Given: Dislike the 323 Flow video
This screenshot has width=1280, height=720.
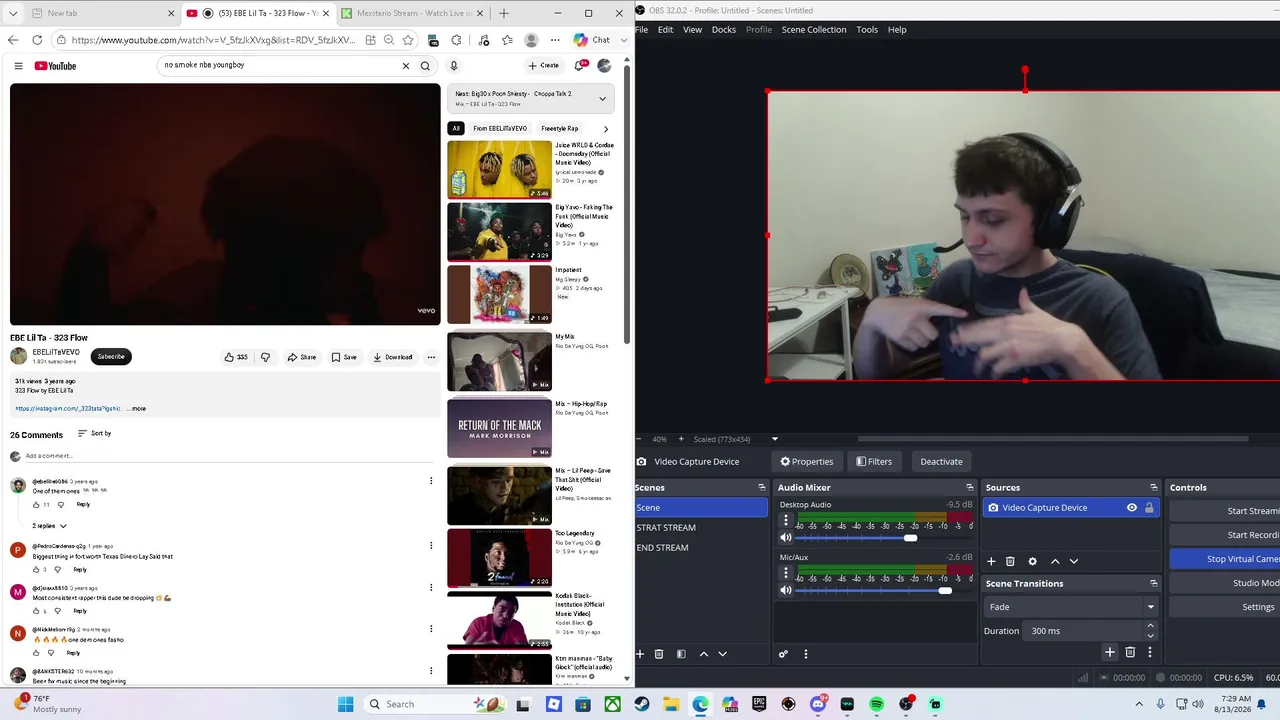Looking at the screenshot, I should click(x=265, y=357).
